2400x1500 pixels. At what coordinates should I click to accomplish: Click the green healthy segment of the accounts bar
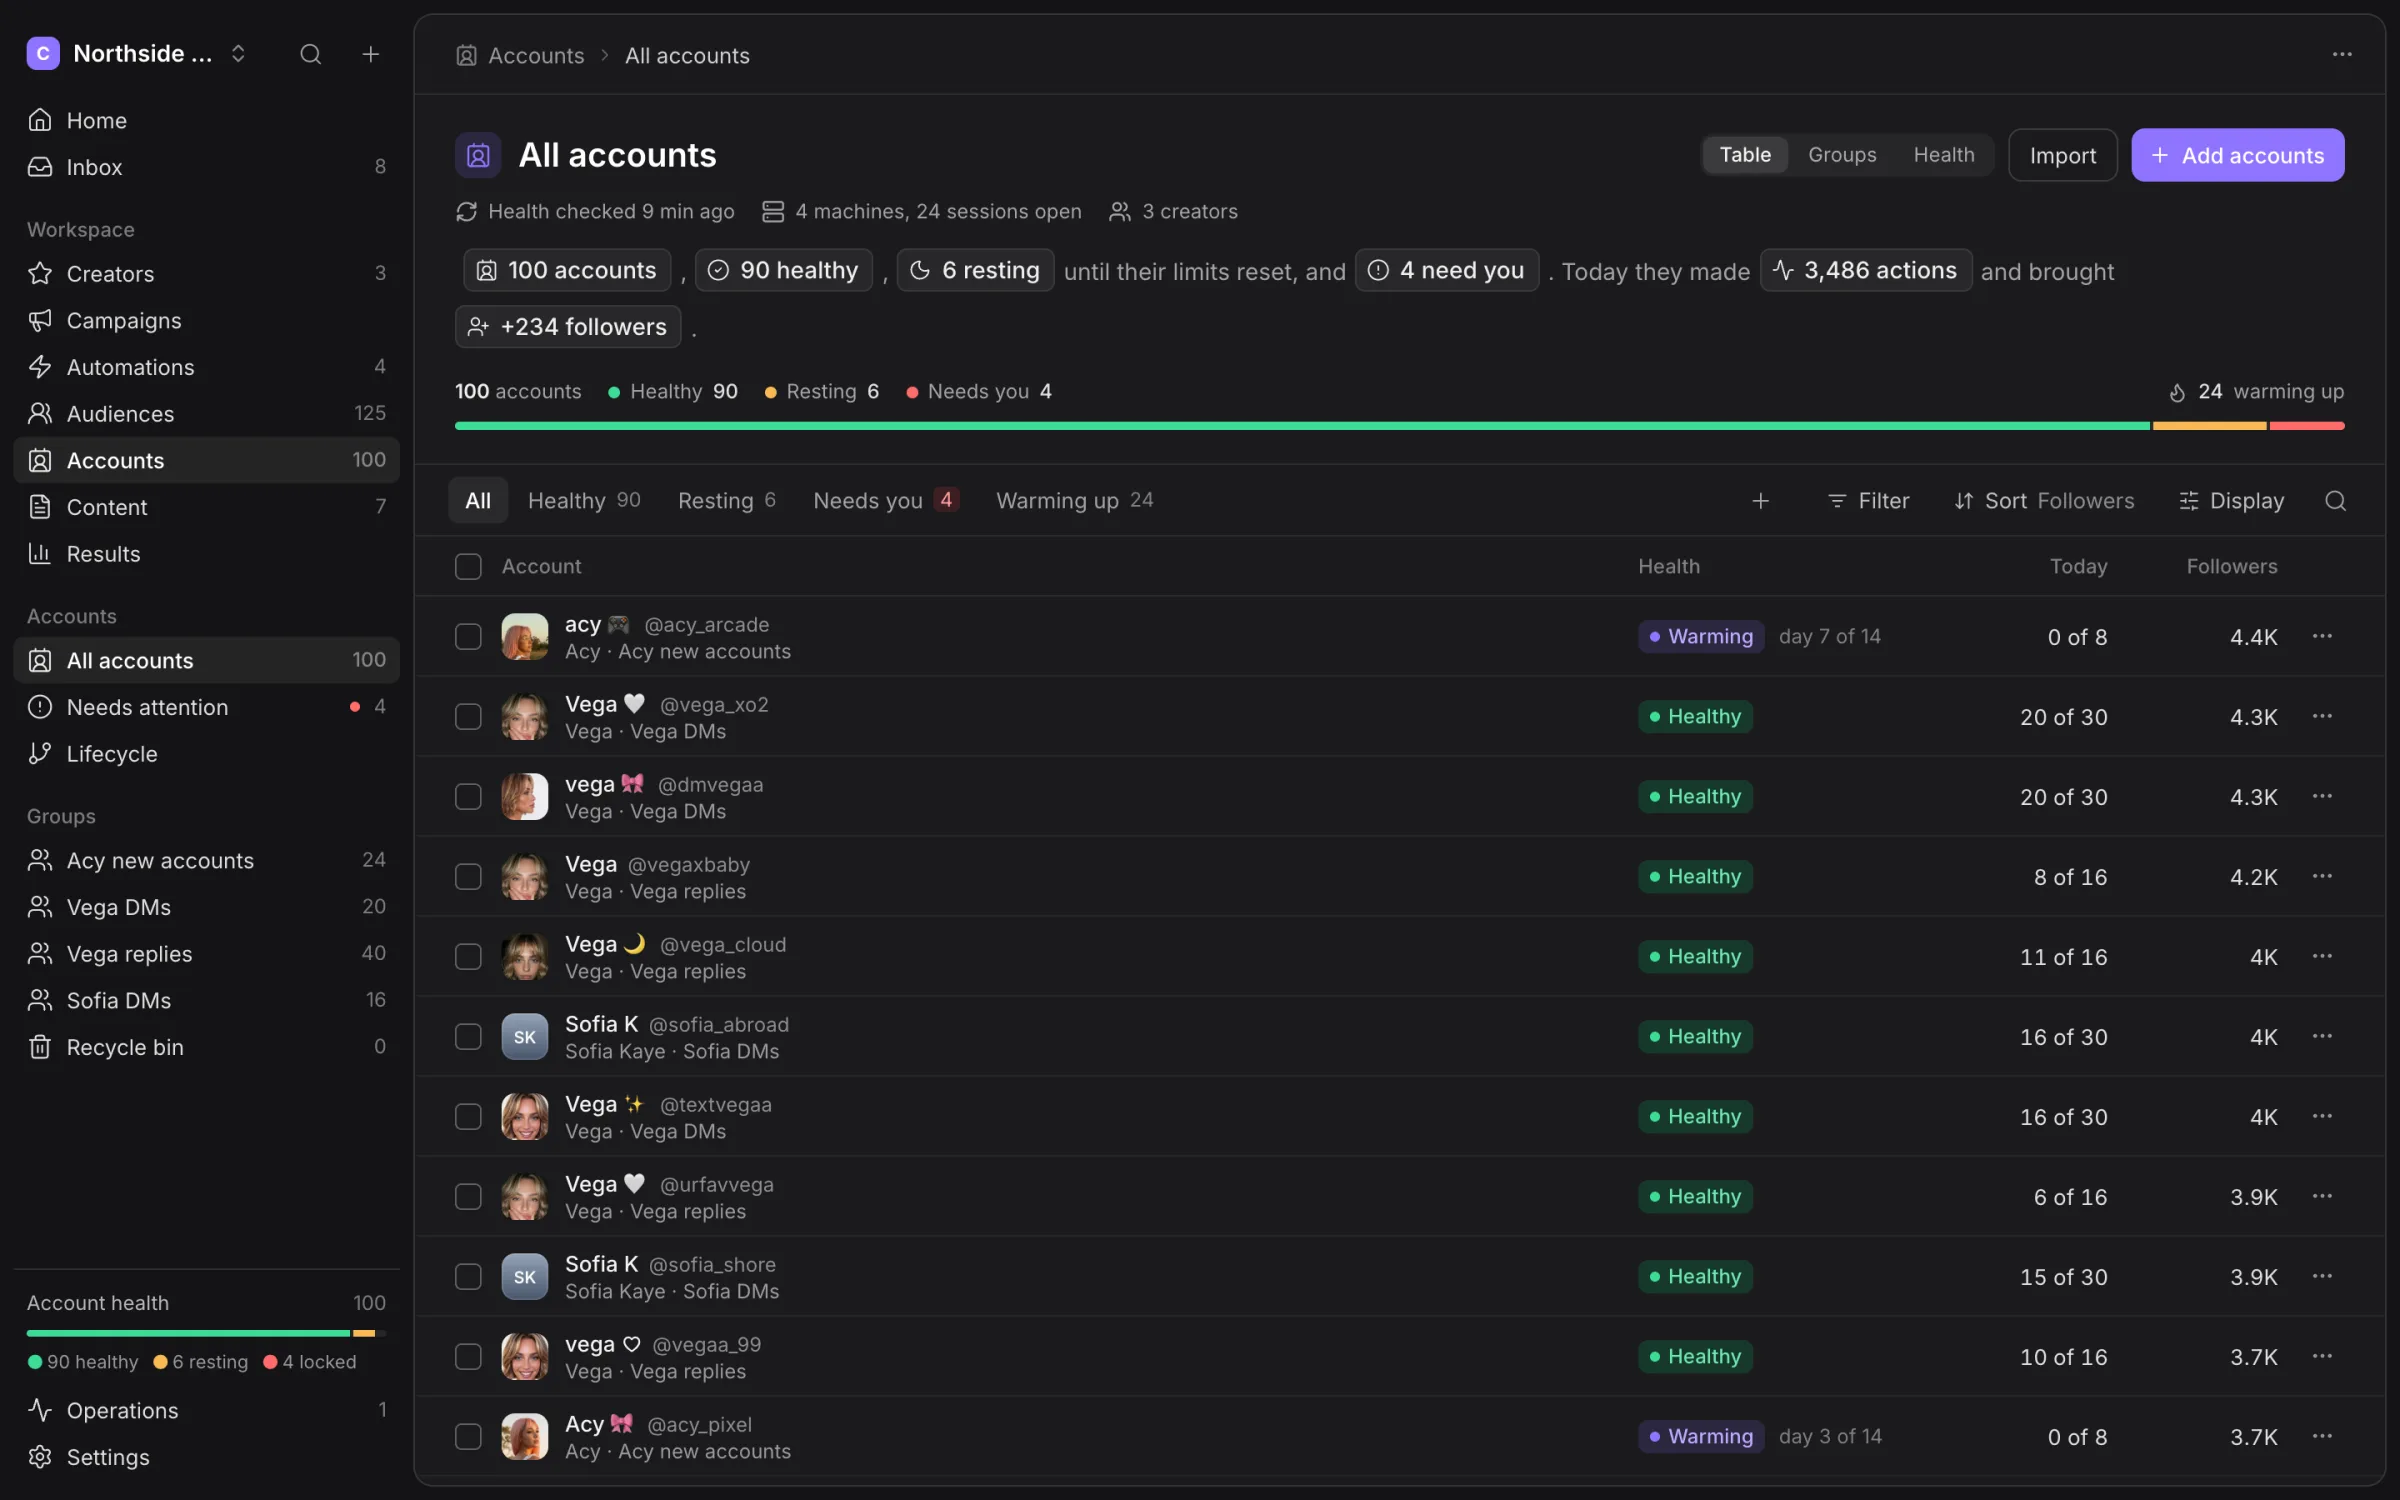click(x=1302, y=426)
